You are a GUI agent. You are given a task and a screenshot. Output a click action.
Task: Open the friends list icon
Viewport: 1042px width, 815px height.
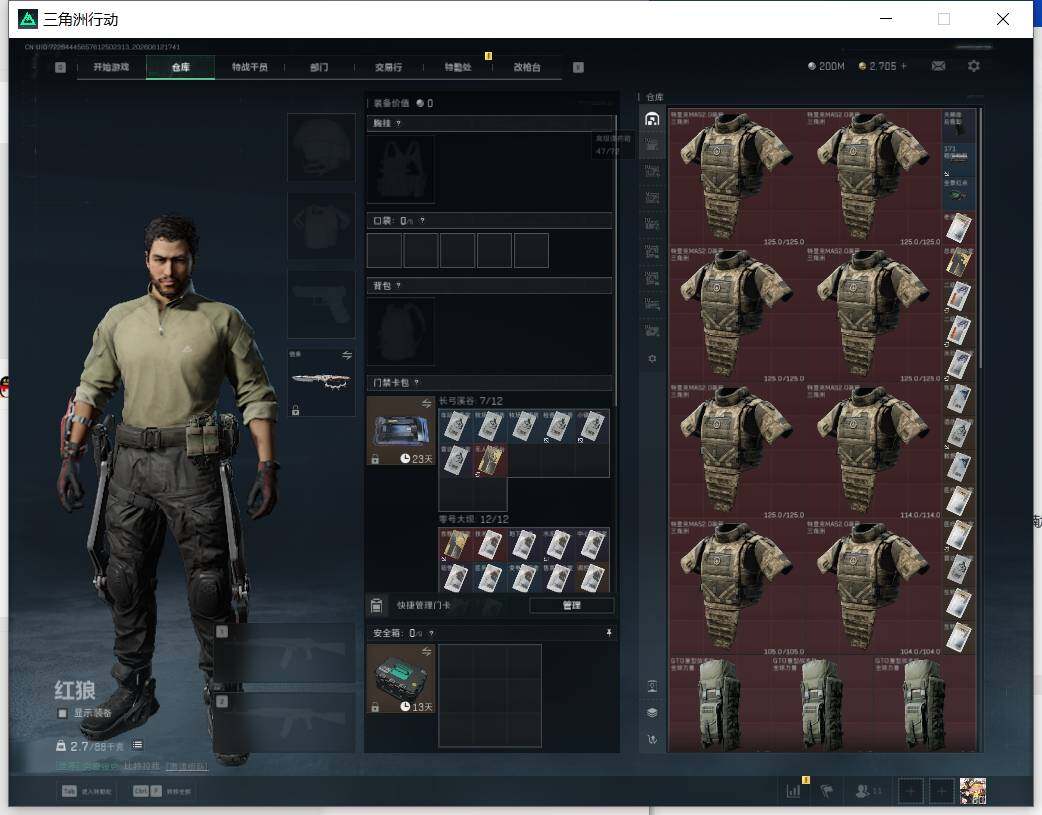pyautogui.click(x=863, y=790)
